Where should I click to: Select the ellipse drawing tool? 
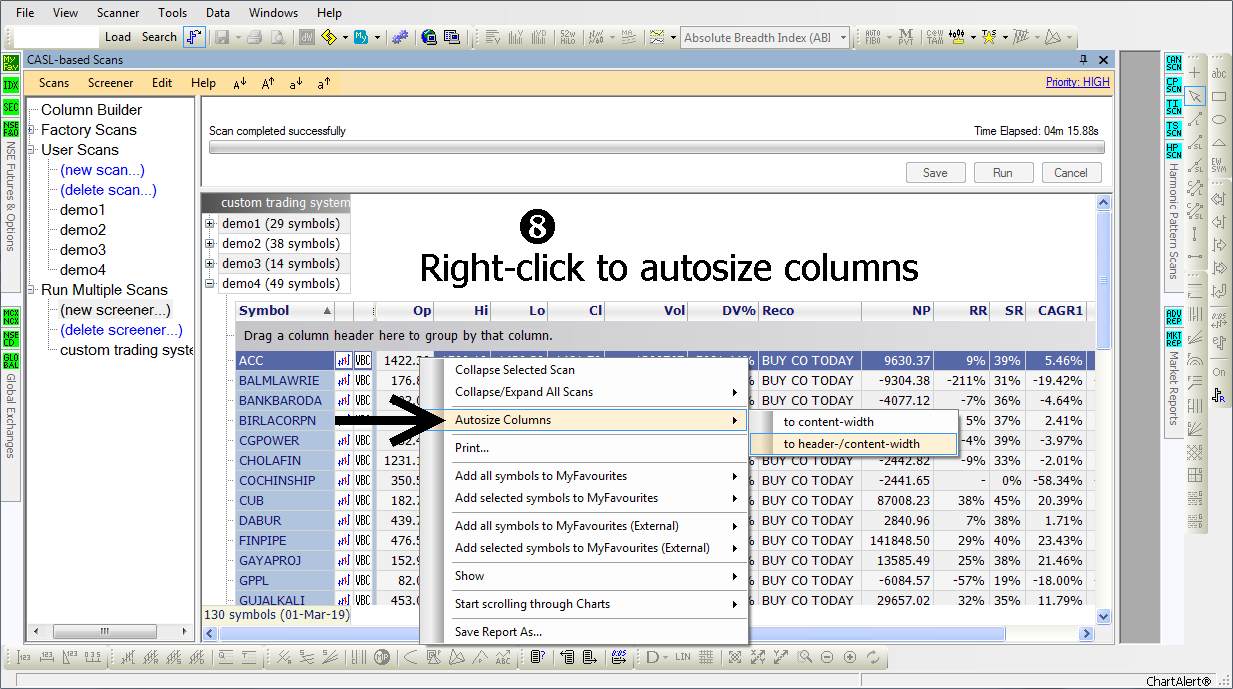(1219, 120)
